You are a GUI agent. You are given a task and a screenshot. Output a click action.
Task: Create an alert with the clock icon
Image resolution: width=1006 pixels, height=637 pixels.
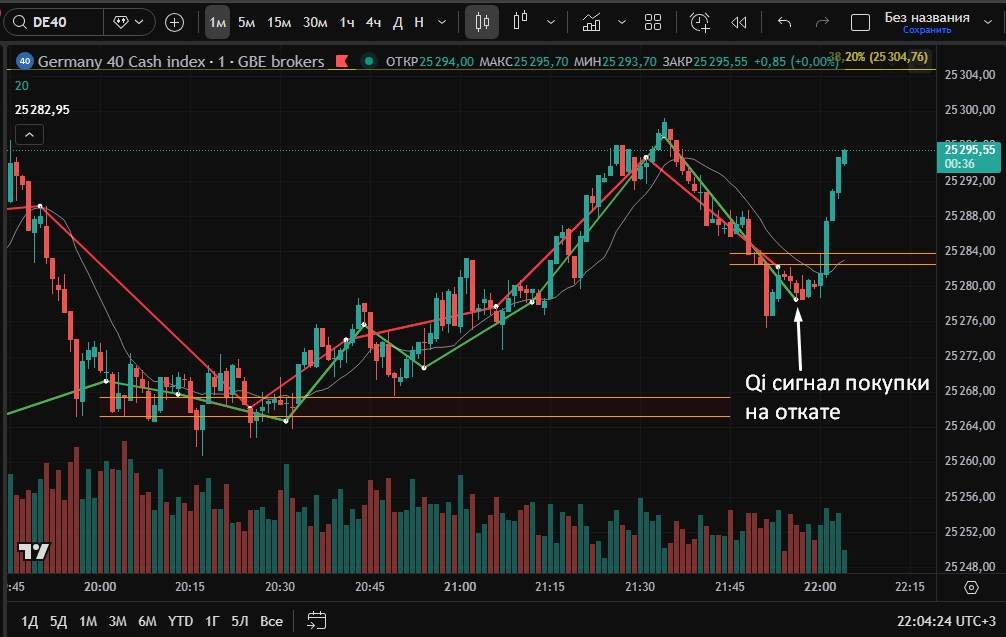coord(700,21)
